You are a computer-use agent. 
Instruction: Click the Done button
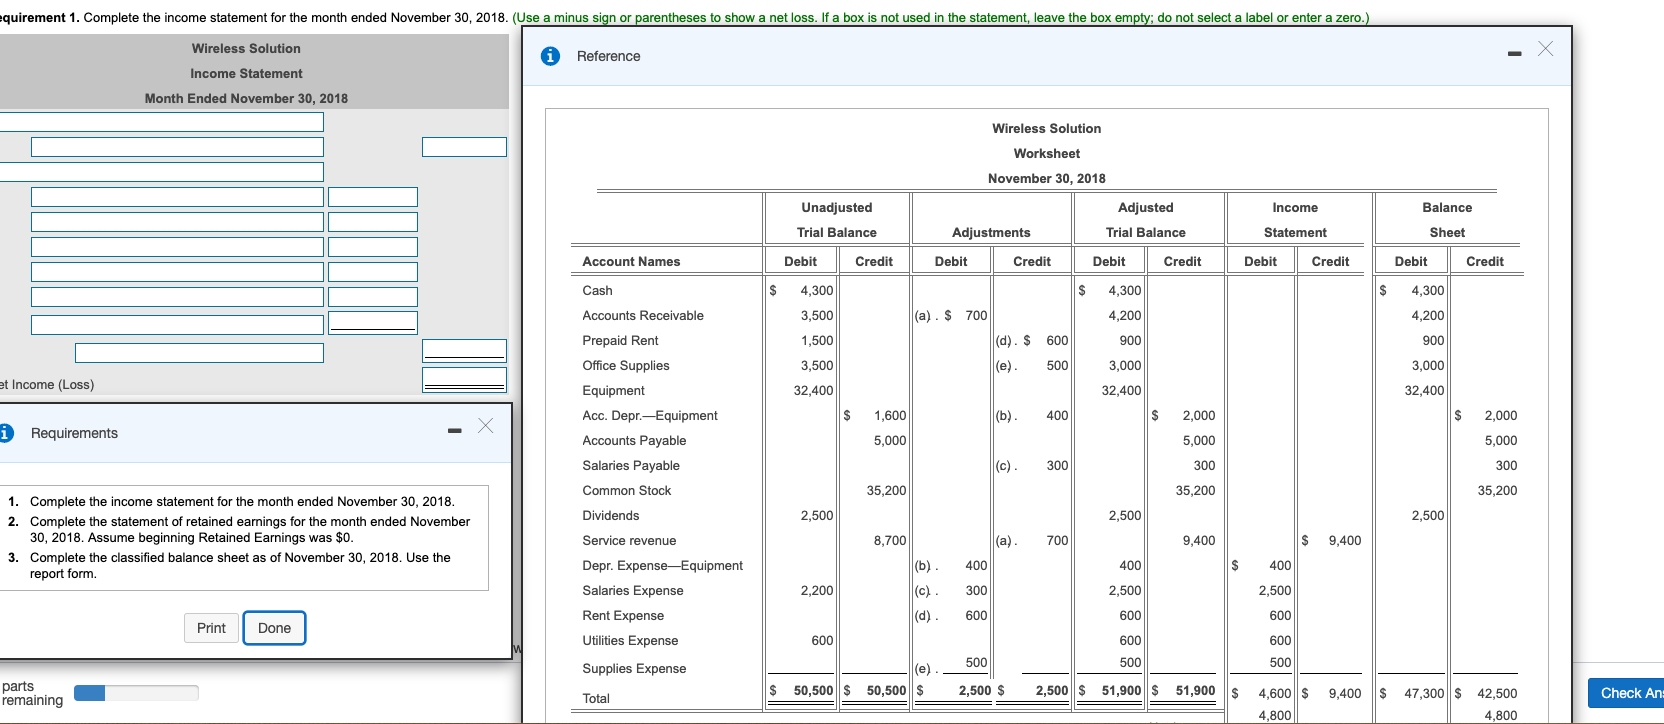pyautogui.click(x=274, y=628)
